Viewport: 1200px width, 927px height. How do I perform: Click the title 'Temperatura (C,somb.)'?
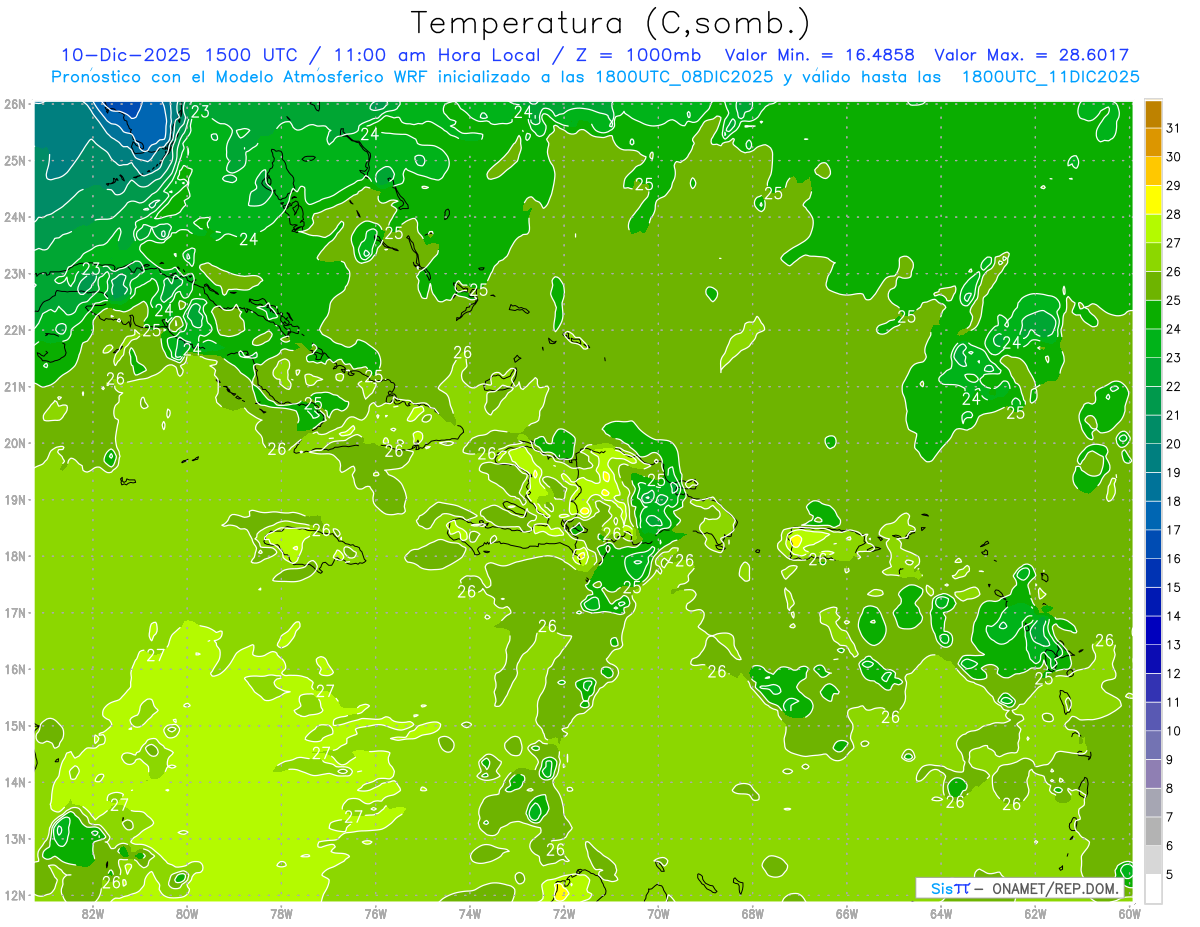click(x=610, y=24)
